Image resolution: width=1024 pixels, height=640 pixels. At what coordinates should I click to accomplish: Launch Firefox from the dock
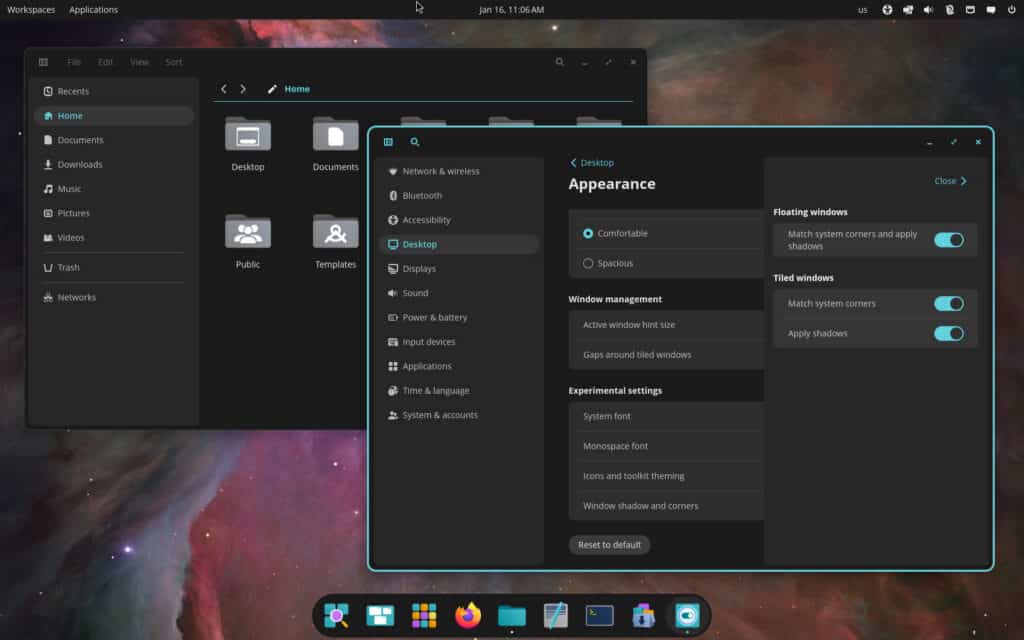(467, 616)
